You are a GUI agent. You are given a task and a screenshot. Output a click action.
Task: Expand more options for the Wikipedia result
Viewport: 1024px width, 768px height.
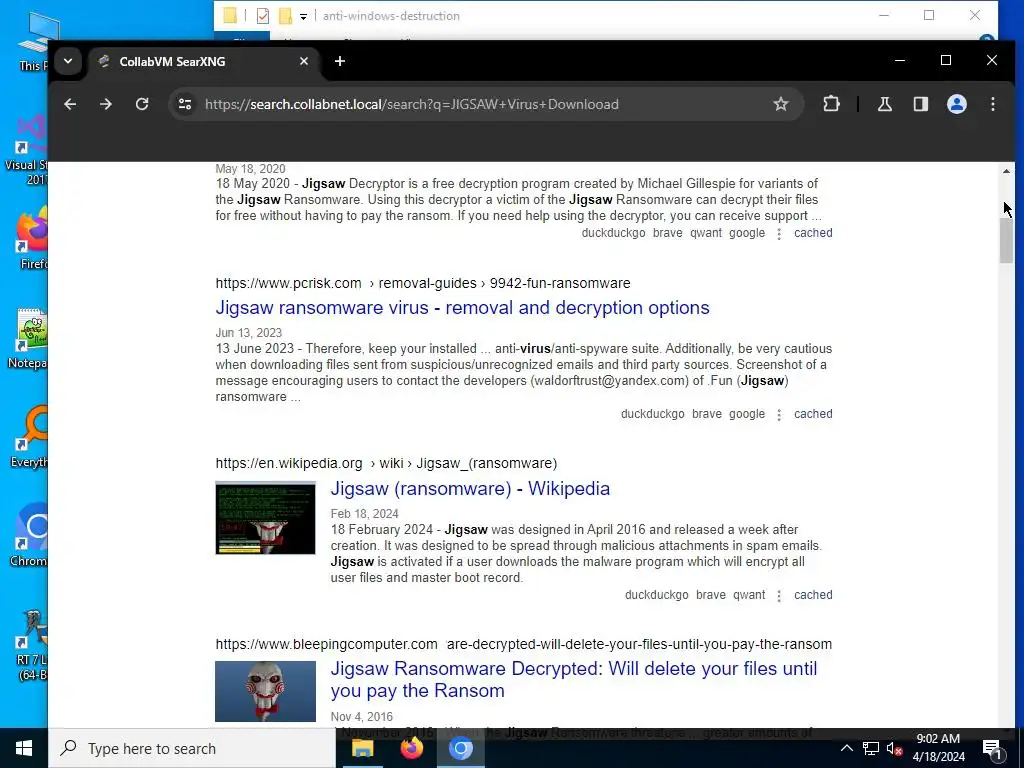[779, 596]
